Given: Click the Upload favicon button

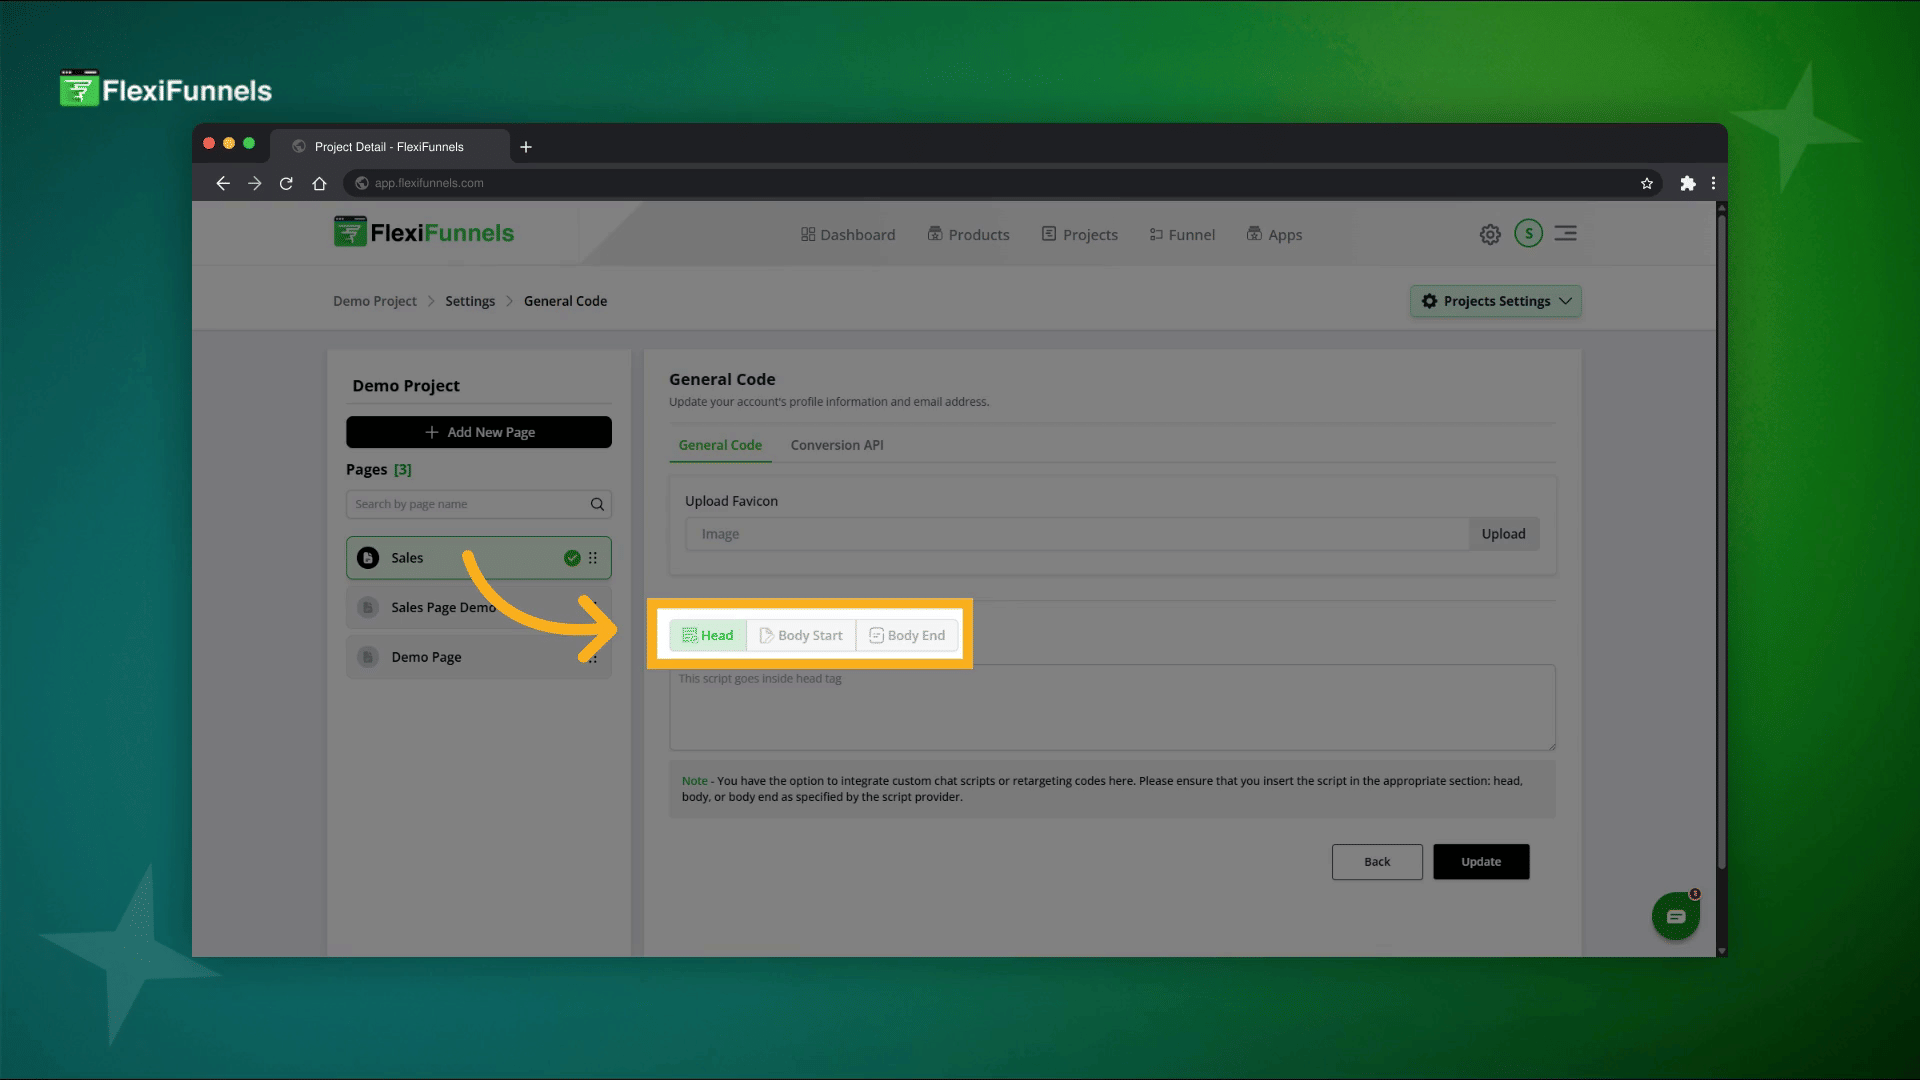Looking at the screenshot, I should (1503, 534).
